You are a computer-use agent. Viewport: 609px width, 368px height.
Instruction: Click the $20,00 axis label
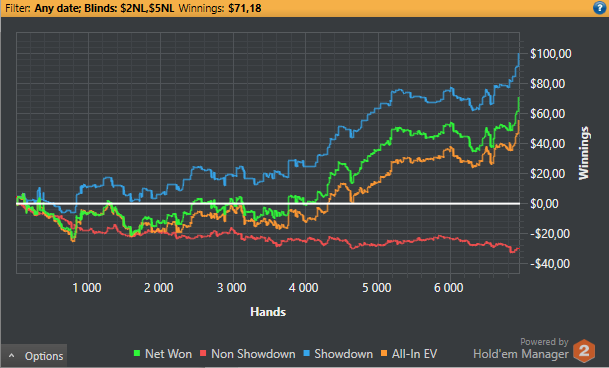pos(548,174)
